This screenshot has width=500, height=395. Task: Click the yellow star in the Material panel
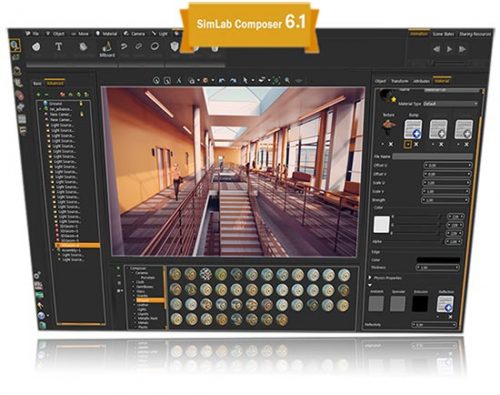(394, 99)
